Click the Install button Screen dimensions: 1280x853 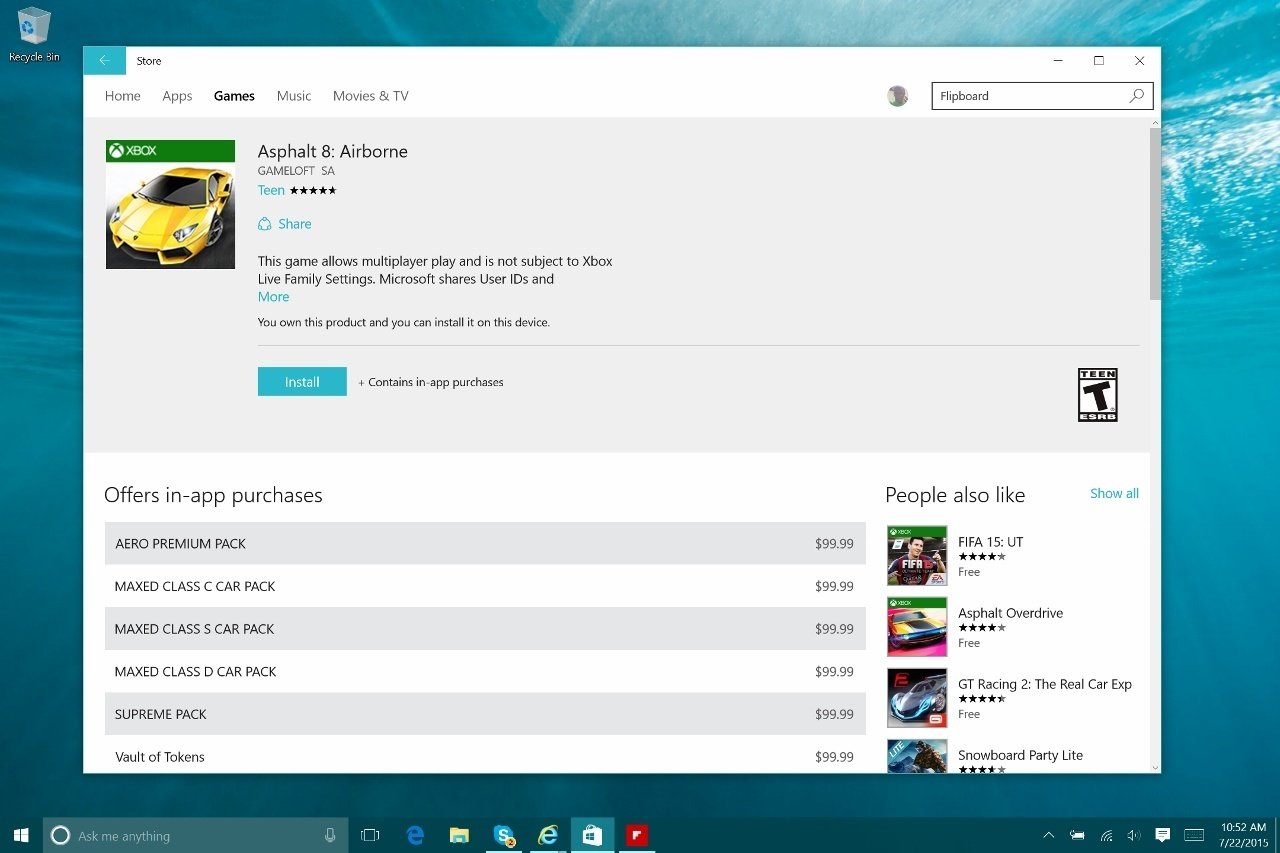(302, 382)
